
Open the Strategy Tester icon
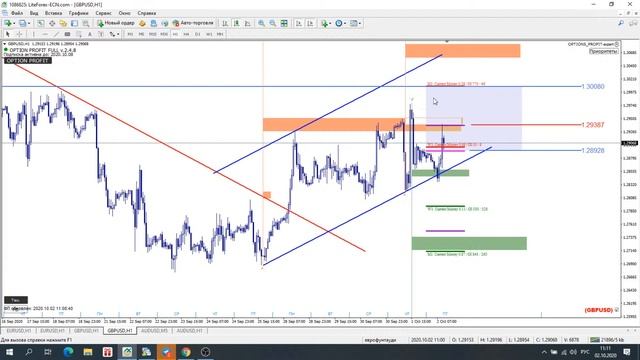point(86,23)
